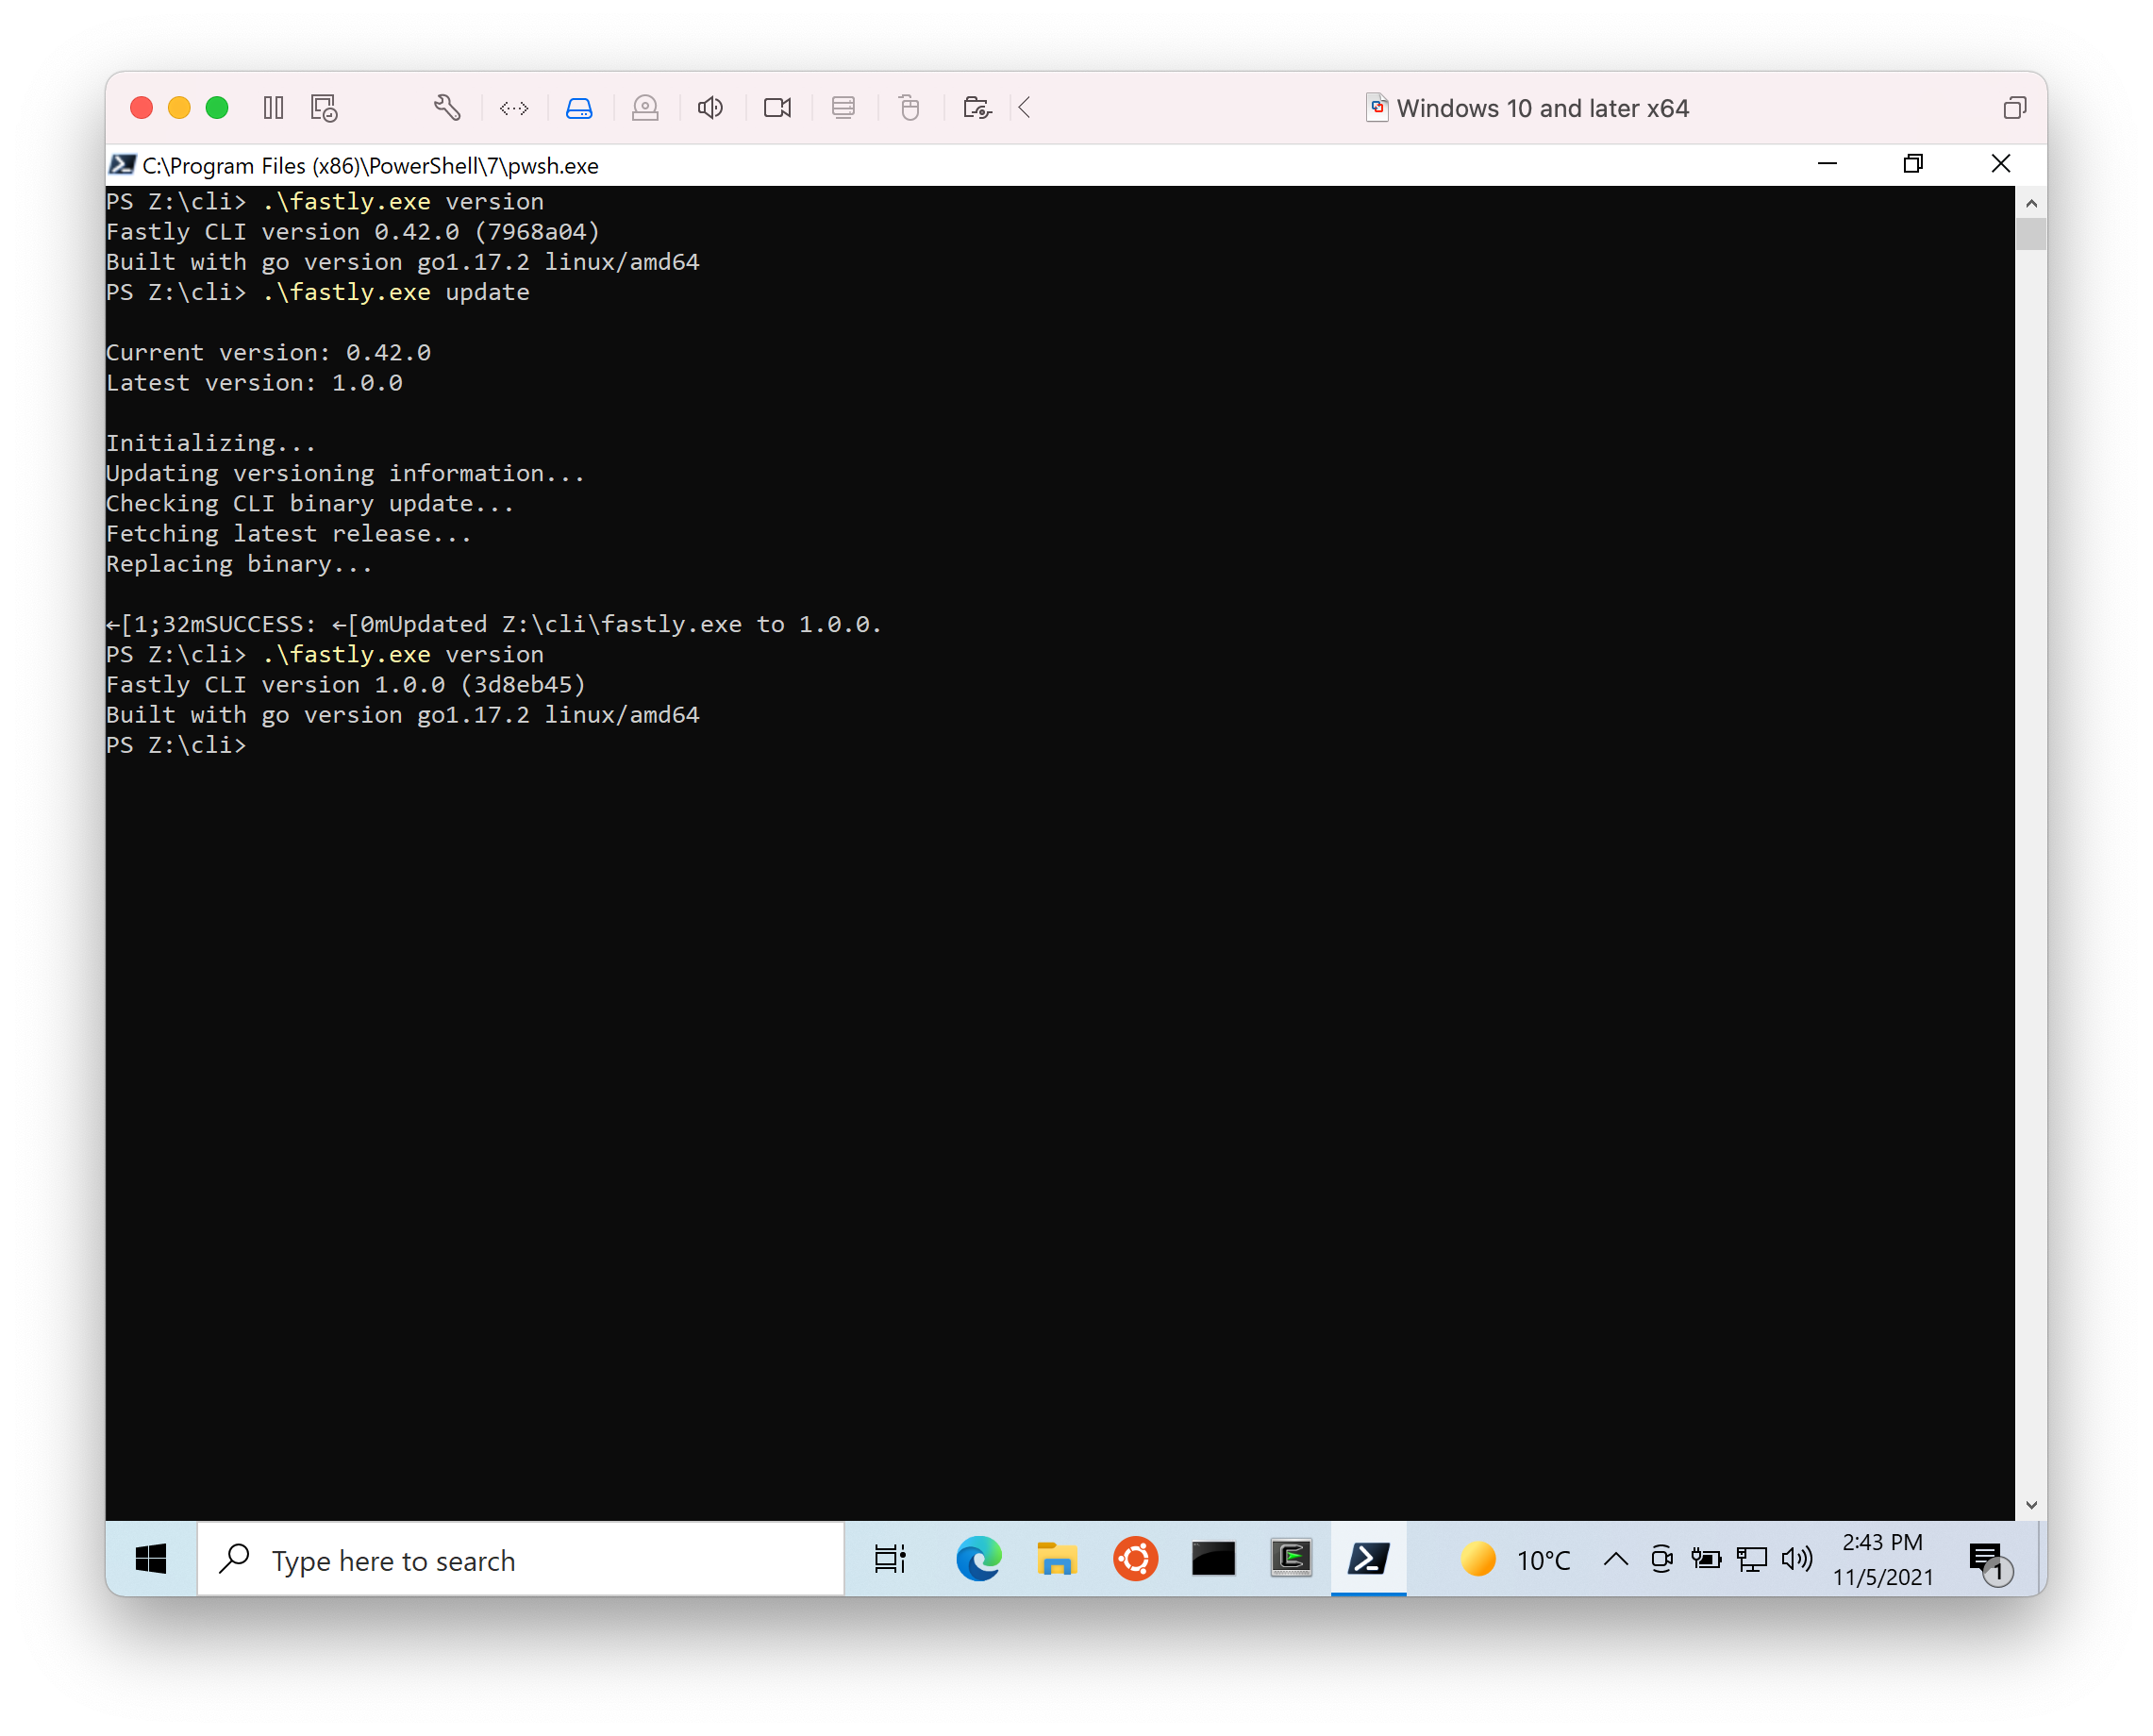The width and height of the screenshot is (2153, 1736).
Task: Toggle the Windows network status icon
Action: coord(1751,1559)
